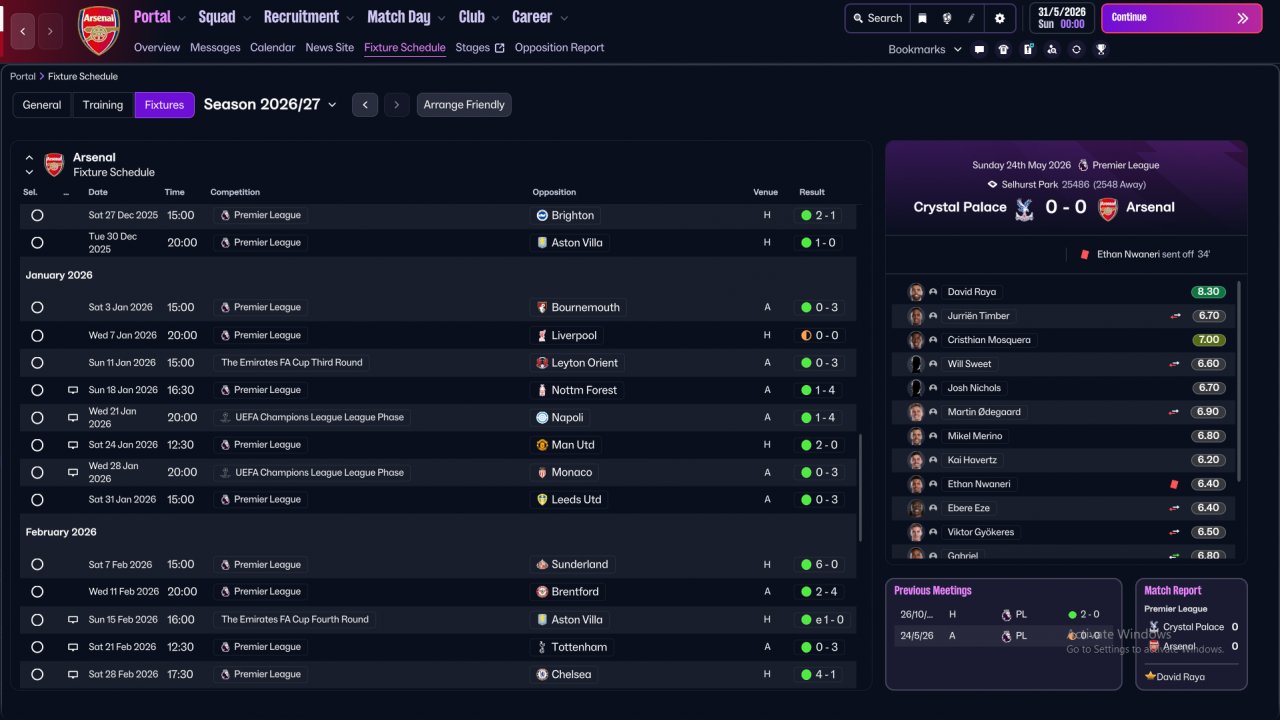1280x720 pixels.
Task: Click the TV icon on the Tottenham row
Action: (73, 647)
